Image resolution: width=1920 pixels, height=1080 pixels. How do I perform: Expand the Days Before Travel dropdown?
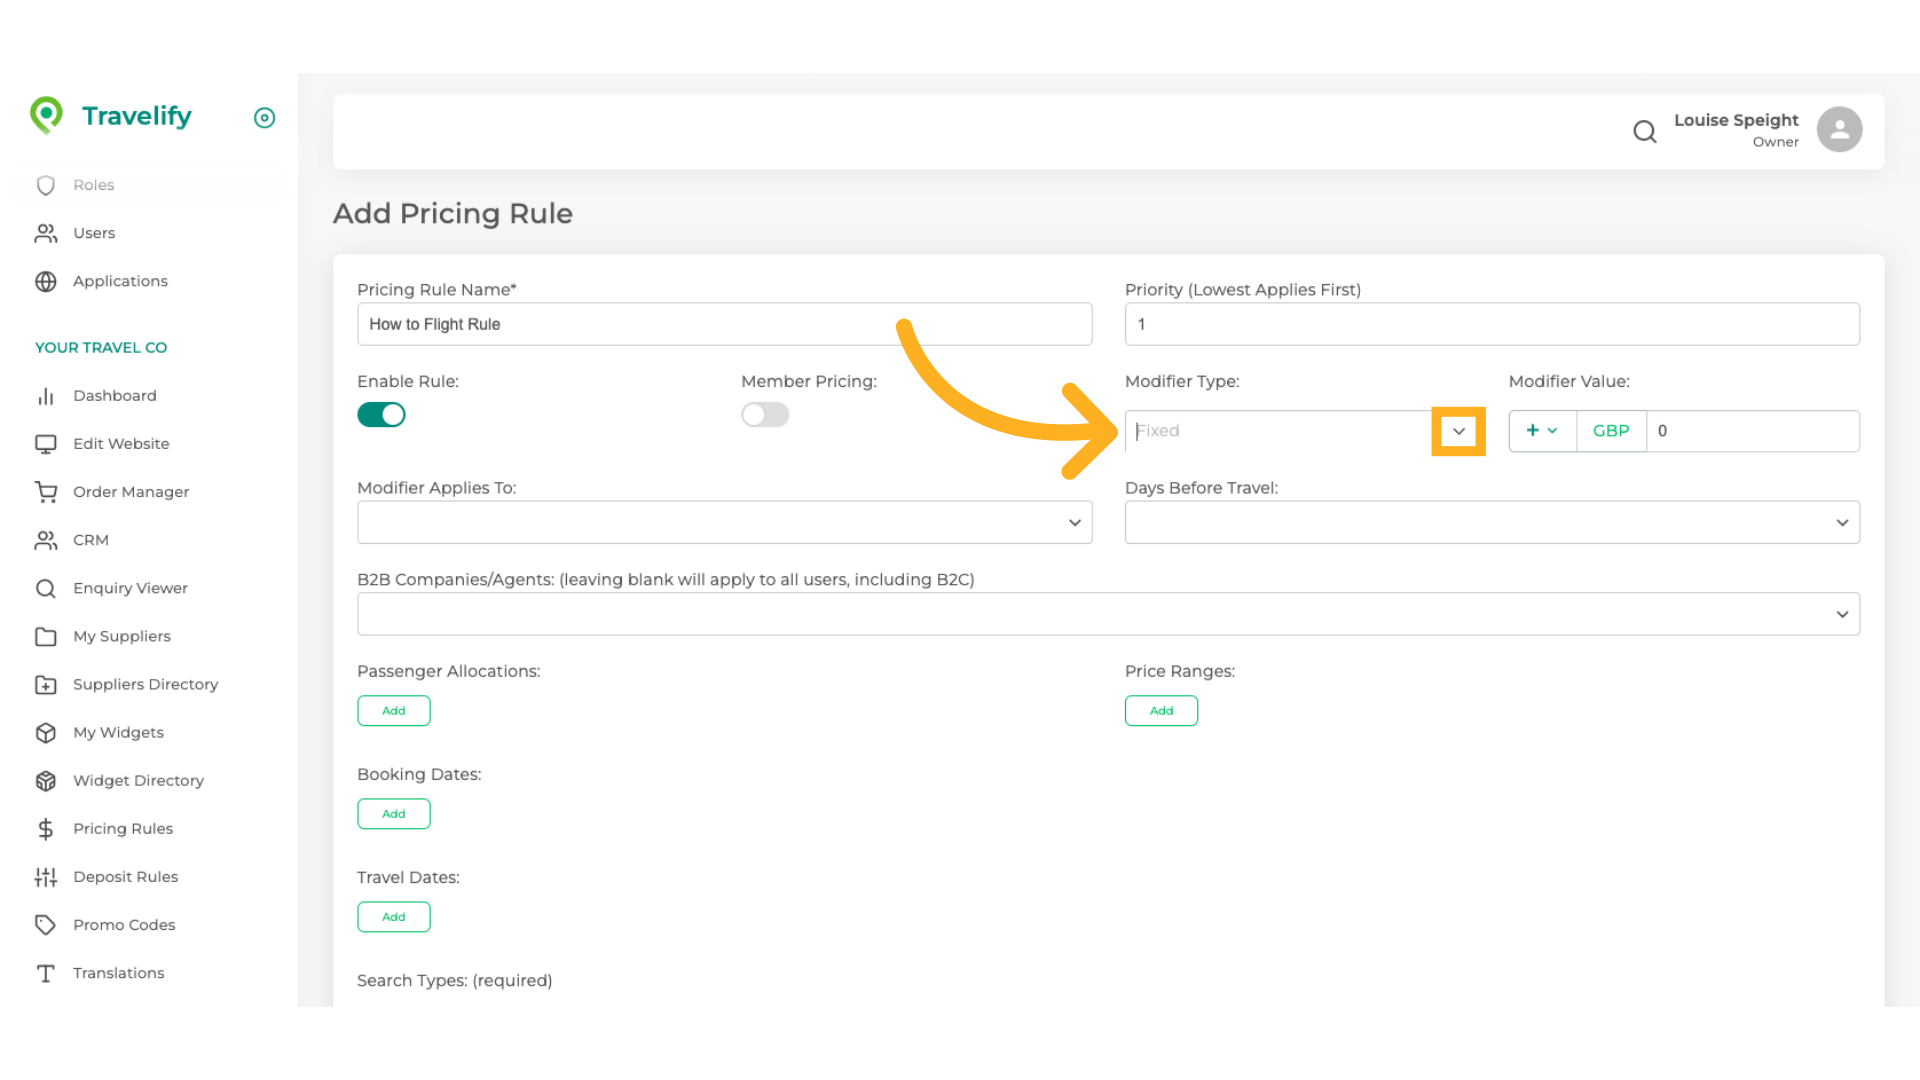point(1841,521)
